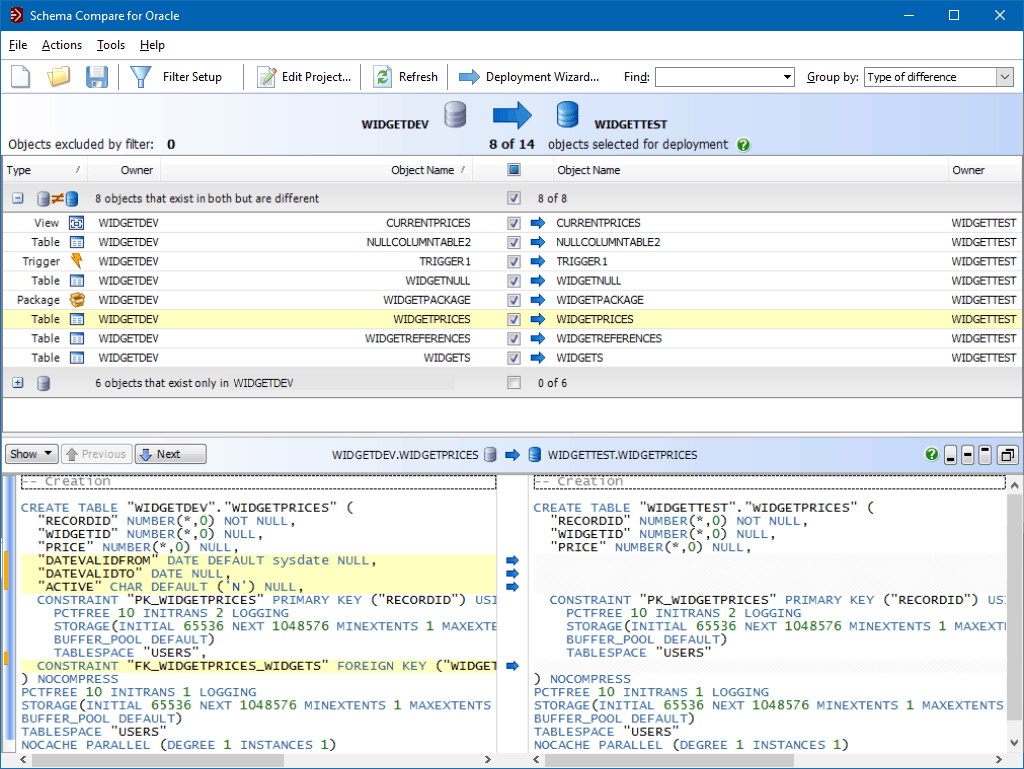
Task: Open the Actions menu
Action: click(61, 45)
